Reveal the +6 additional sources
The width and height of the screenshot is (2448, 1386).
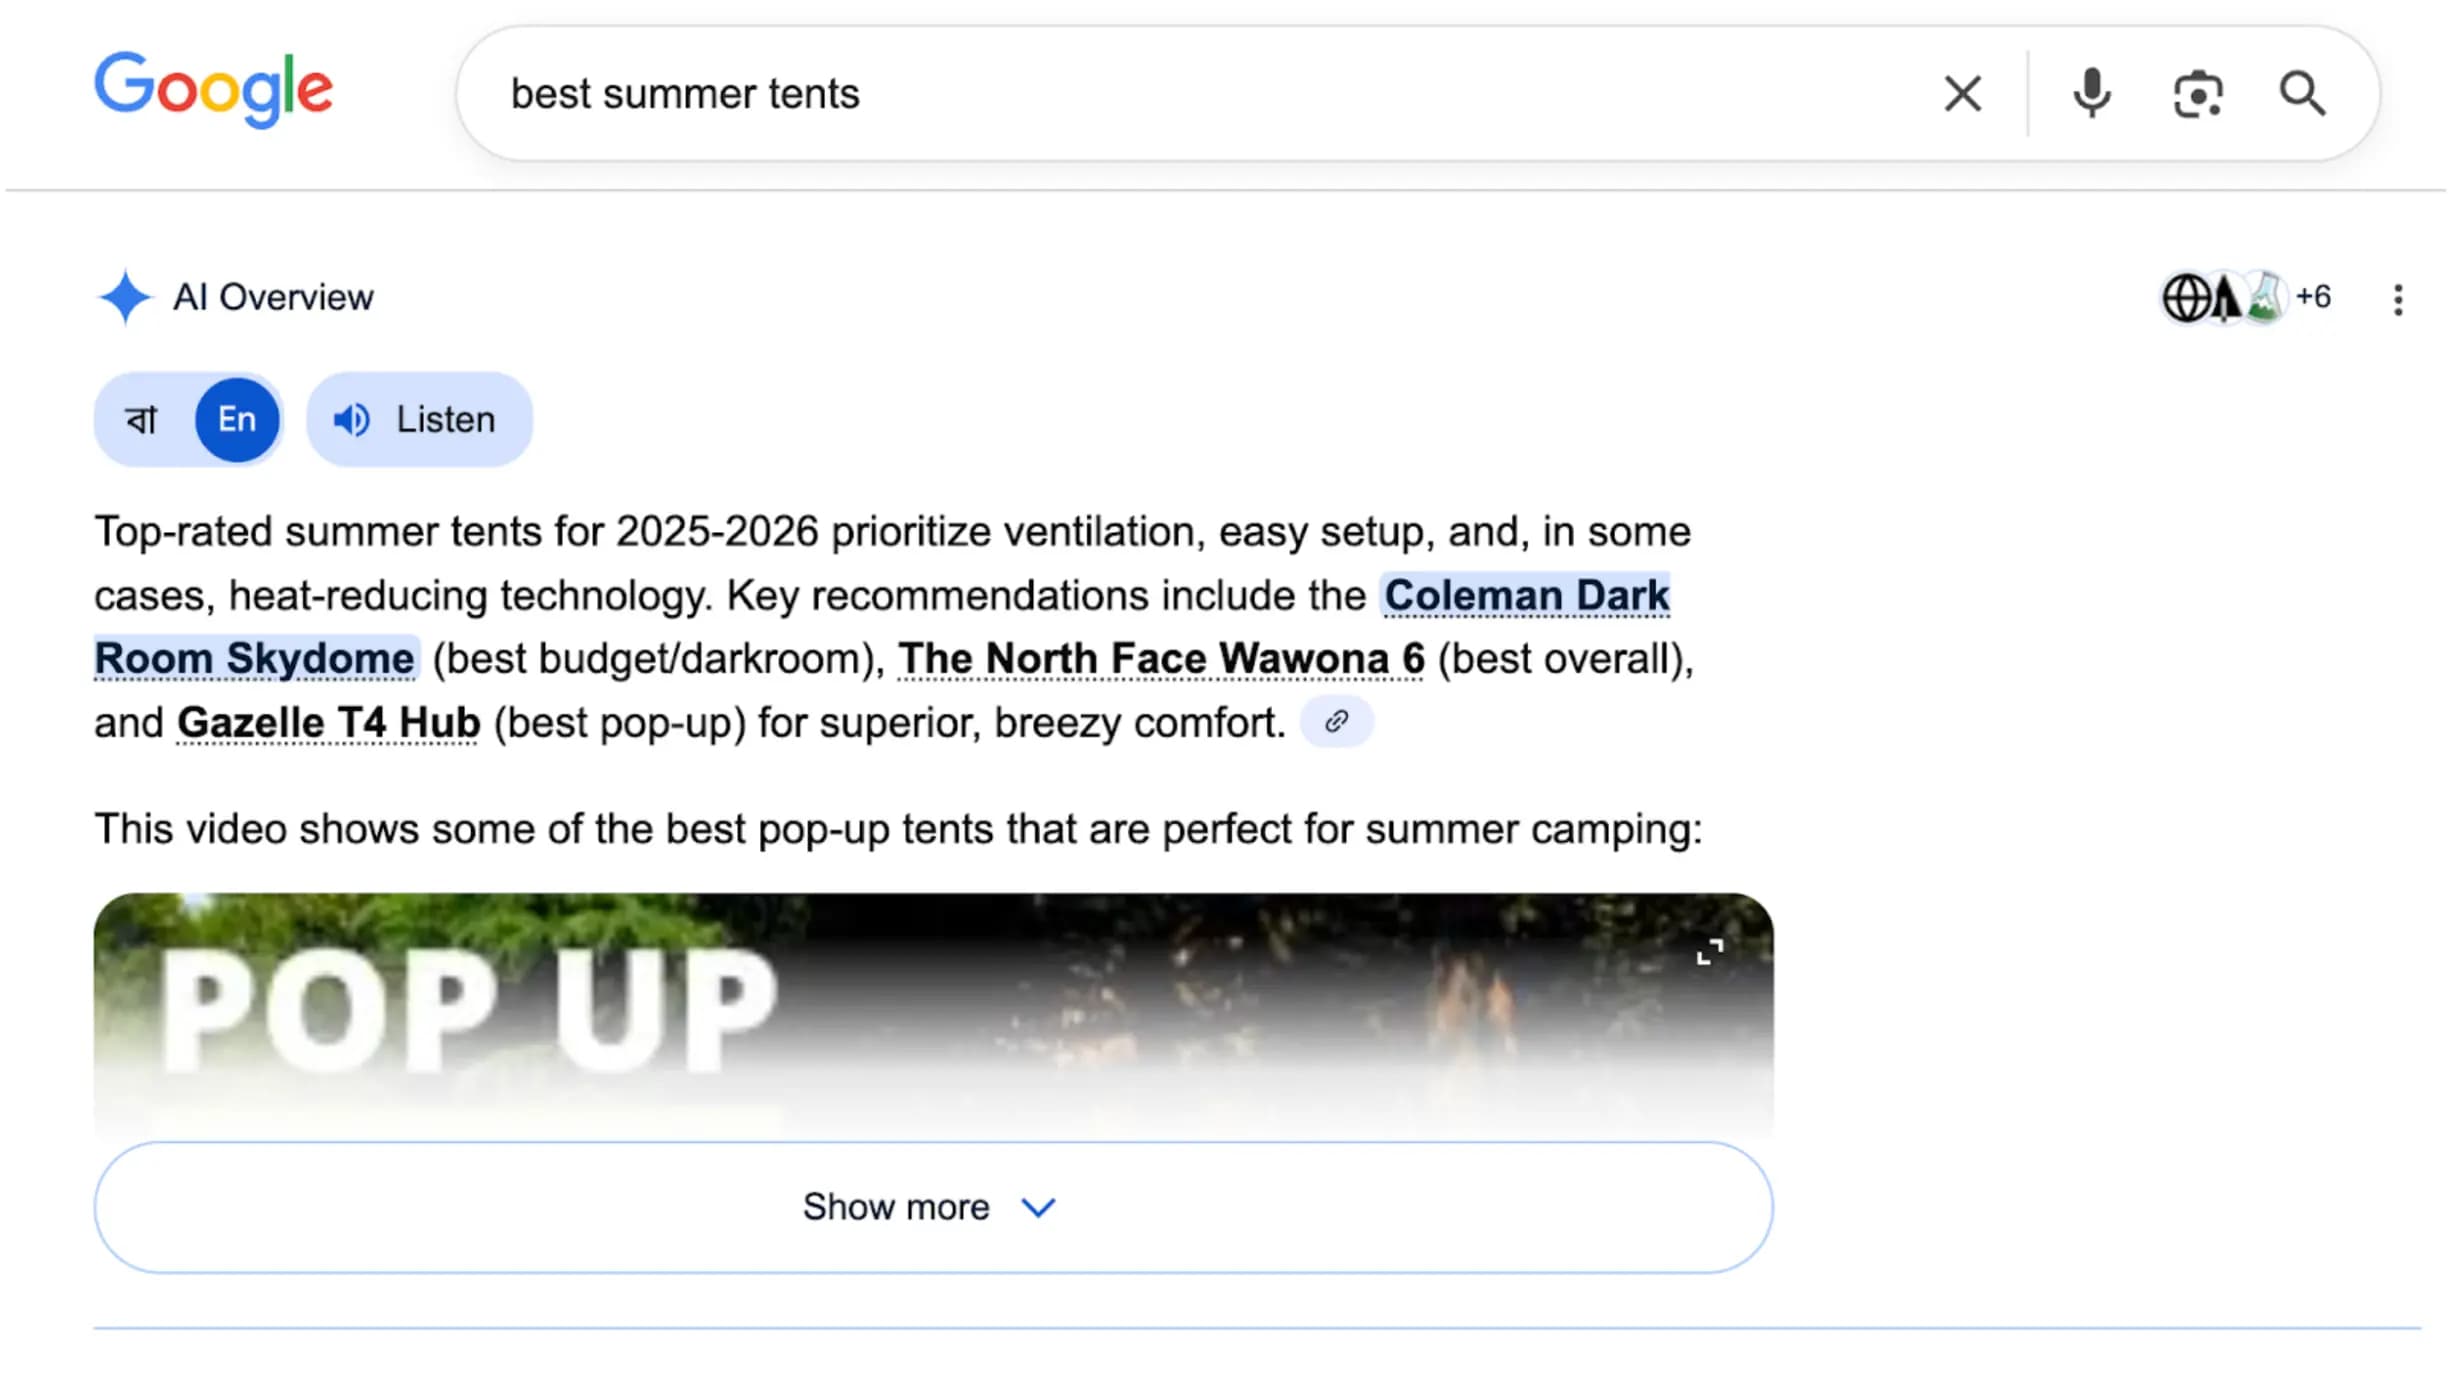point(2315,297)
